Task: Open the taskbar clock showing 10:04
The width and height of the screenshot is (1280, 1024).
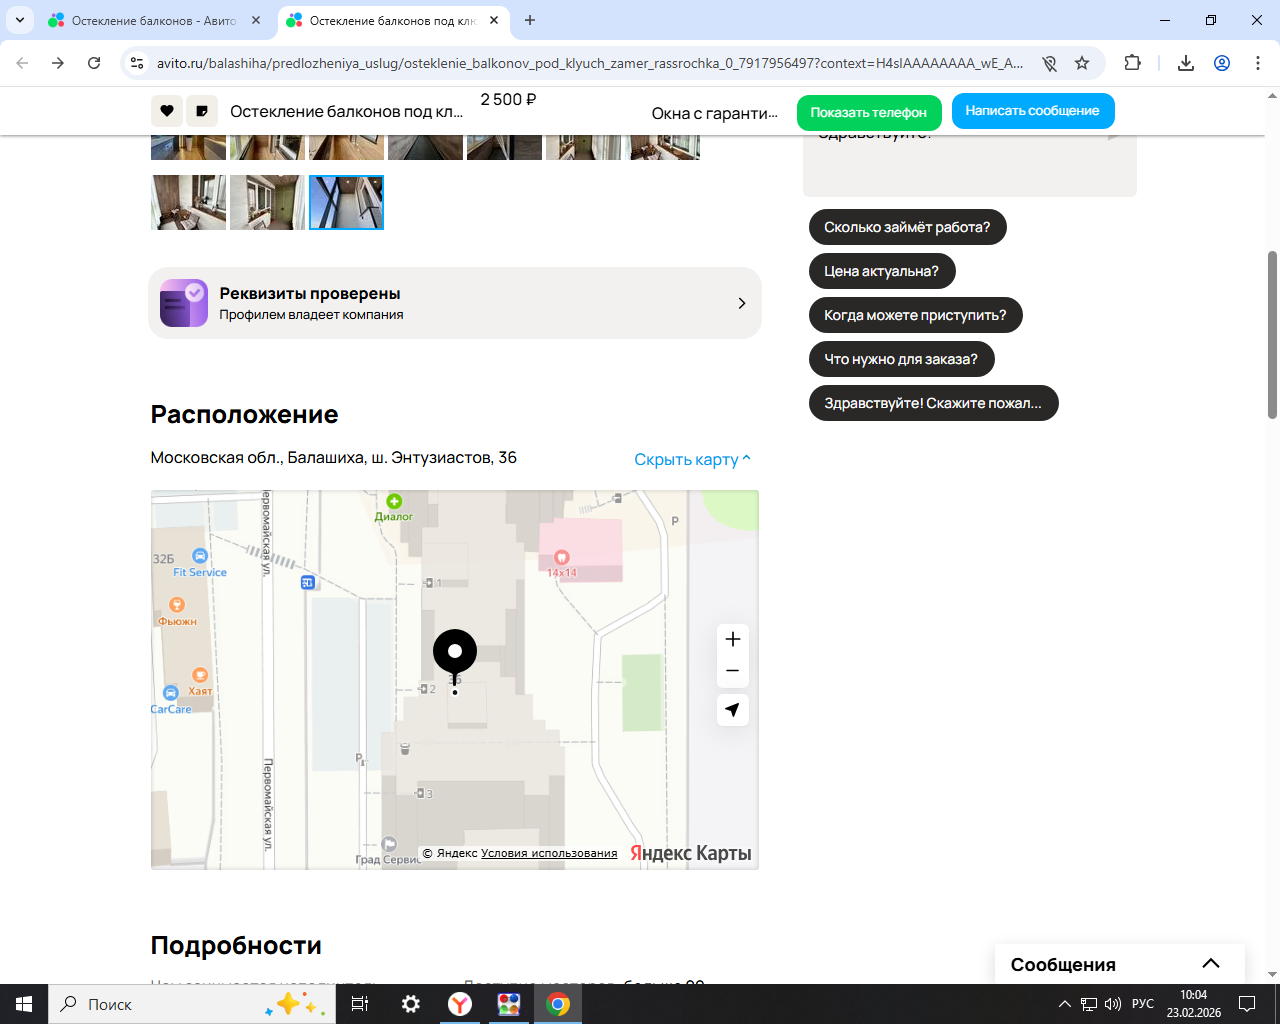Action: [1194, 1004]
